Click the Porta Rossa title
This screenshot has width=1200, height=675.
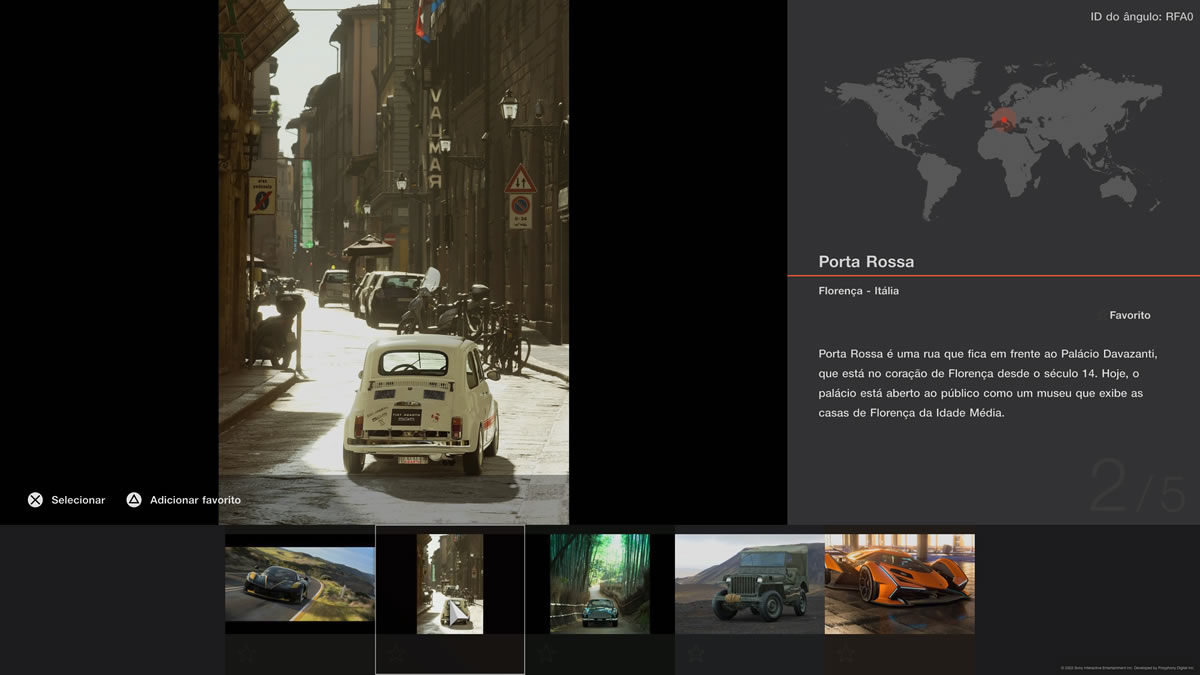866,262
